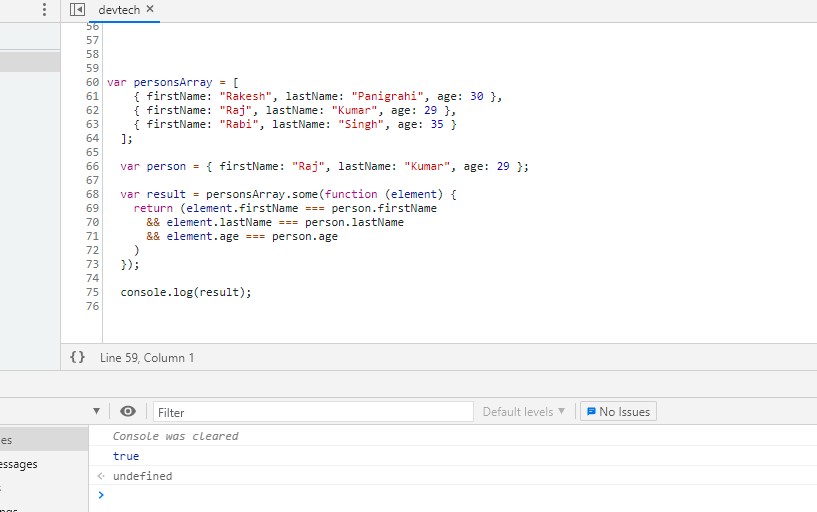Click the return keyword on line 69
The image size is (817, 512).
[x=153, y=208]
